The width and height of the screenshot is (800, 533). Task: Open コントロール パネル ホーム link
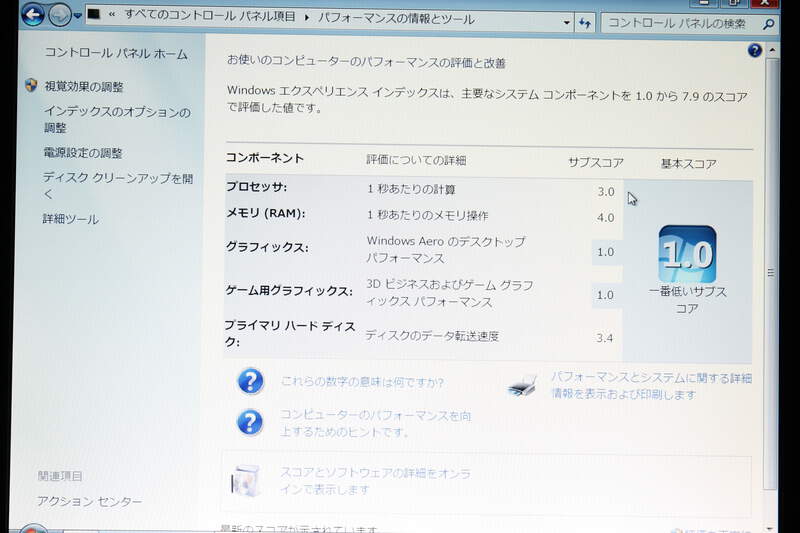click(x=116, y=53)
